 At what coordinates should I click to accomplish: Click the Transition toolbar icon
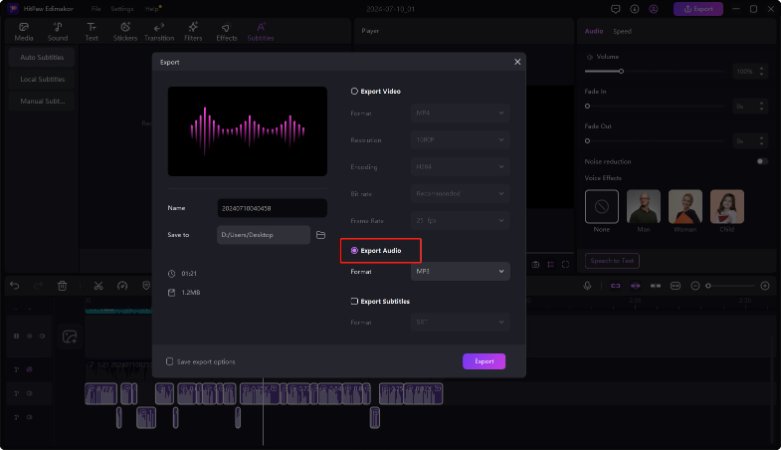pos(159,31)
